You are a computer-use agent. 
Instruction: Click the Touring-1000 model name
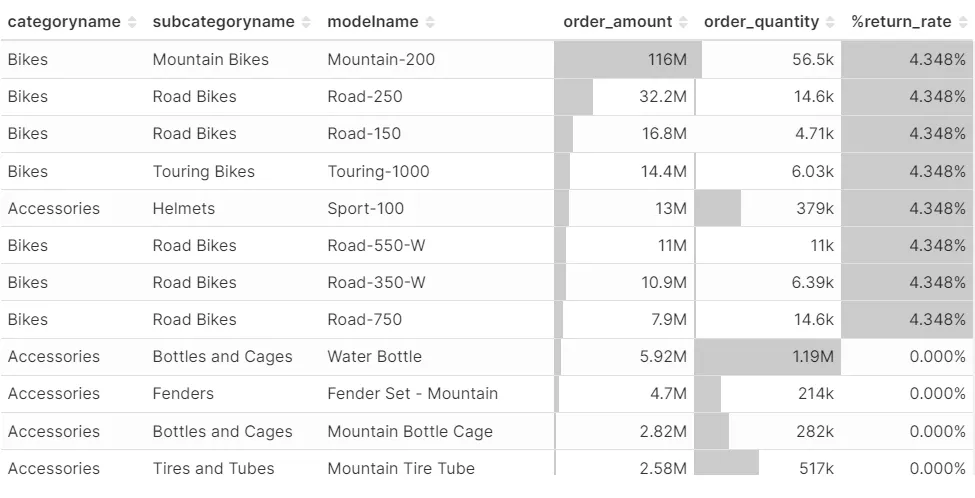click(378, 172)
